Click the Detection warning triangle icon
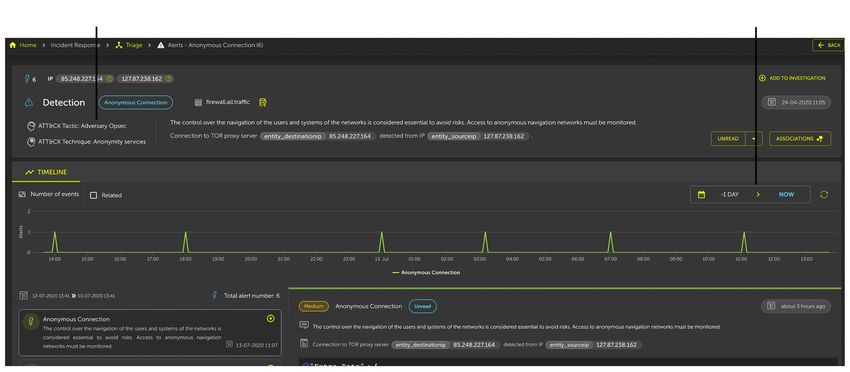This screenshot has height=372, width=850. click(29, 102)
